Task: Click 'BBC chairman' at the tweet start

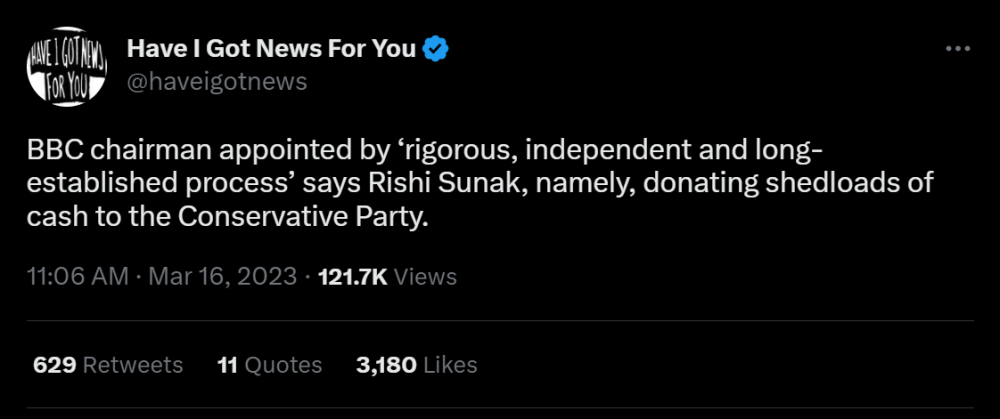Action: [93, 150]
